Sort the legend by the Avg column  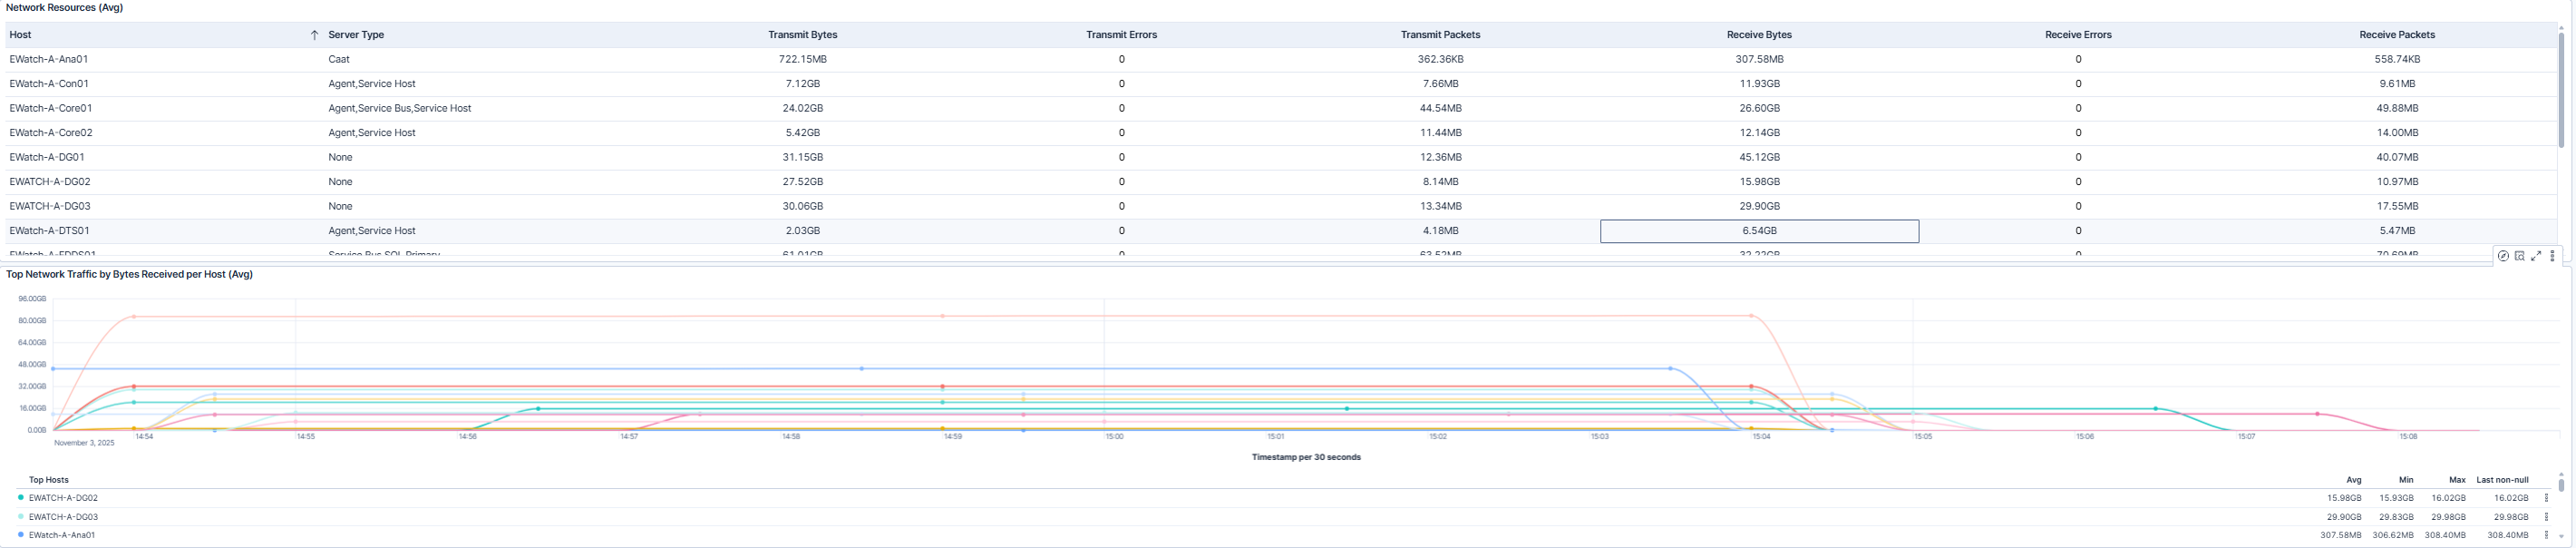click(2353, 480)
